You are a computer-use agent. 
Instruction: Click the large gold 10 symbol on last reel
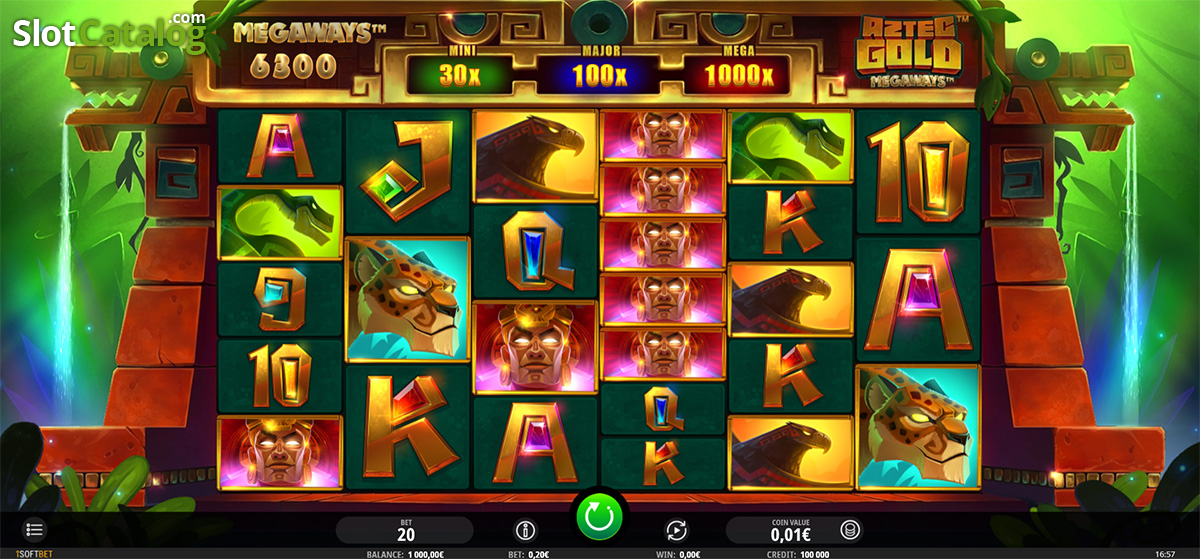point(918,172)
